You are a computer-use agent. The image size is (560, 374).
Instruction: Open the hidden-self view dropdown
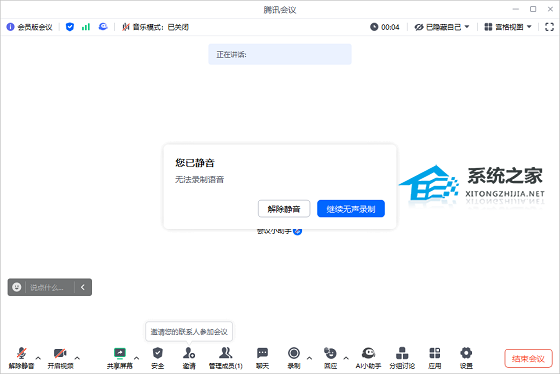pyautogui.click(x=442, y=27)
